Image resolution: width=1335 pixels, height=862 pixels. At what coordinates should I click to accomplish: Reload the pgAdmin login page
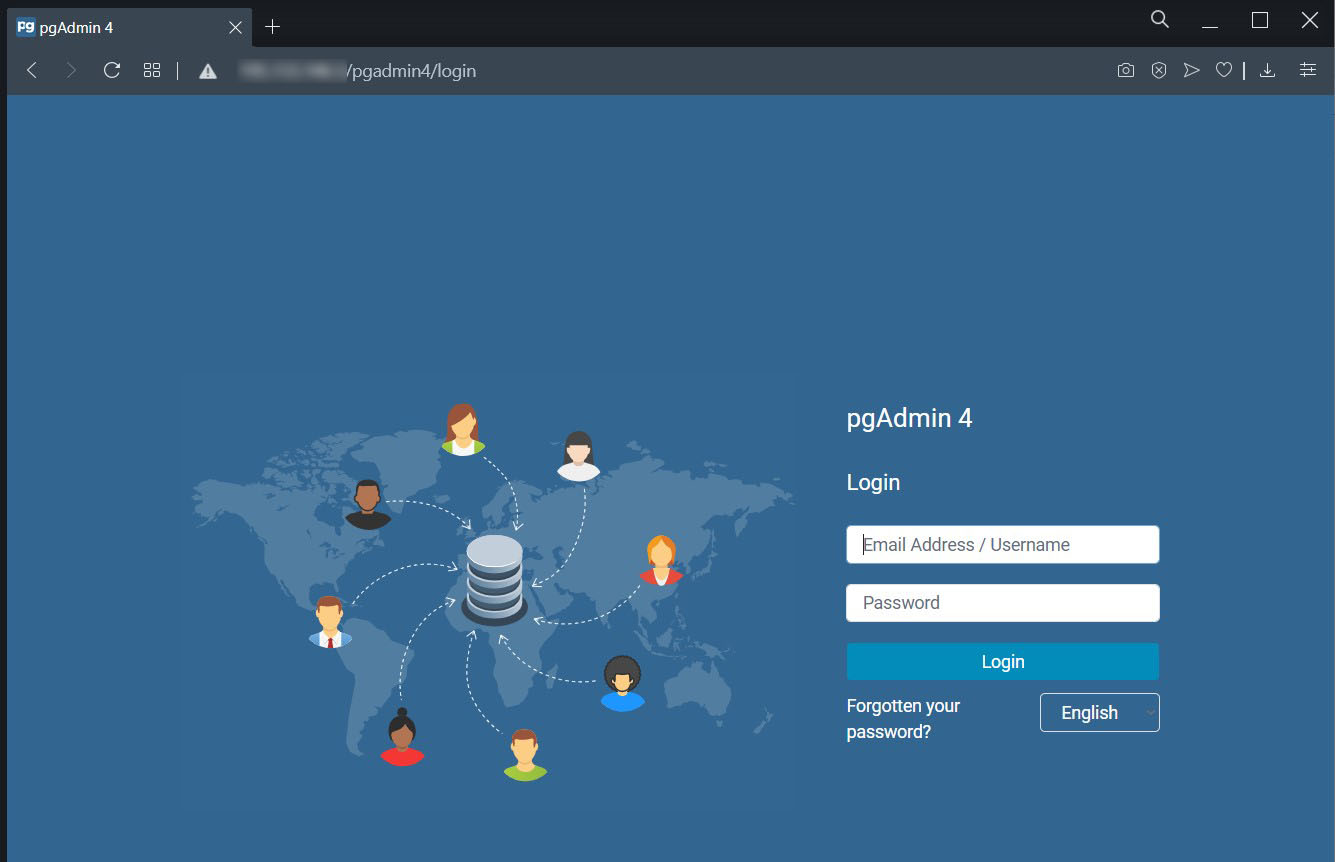[x=112, y=70]
